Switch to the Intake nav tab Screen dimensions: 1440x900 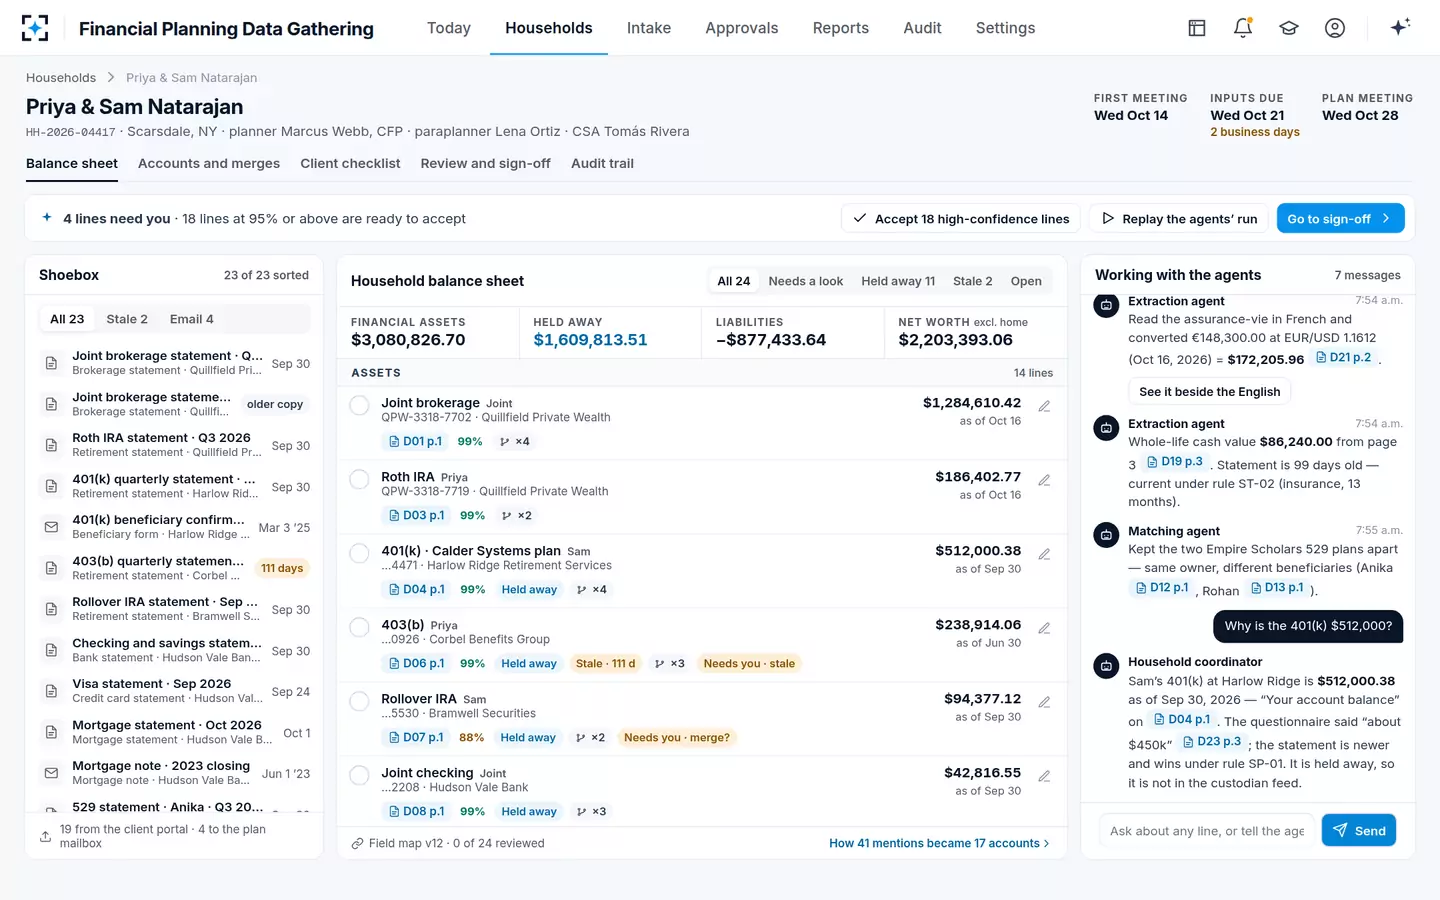coord(649,28)
